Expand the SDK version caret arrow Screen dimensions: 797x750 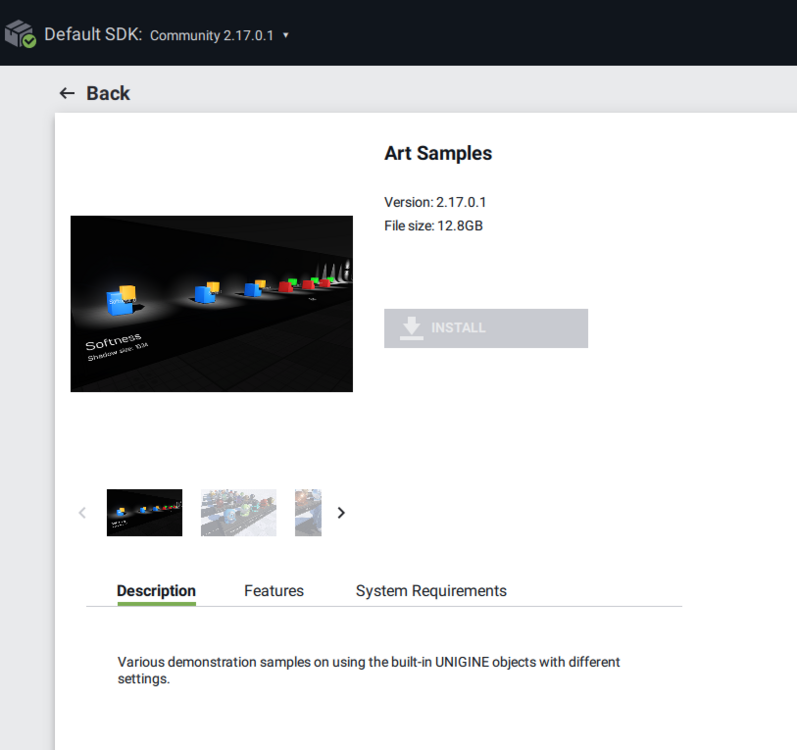click(286, 35)
